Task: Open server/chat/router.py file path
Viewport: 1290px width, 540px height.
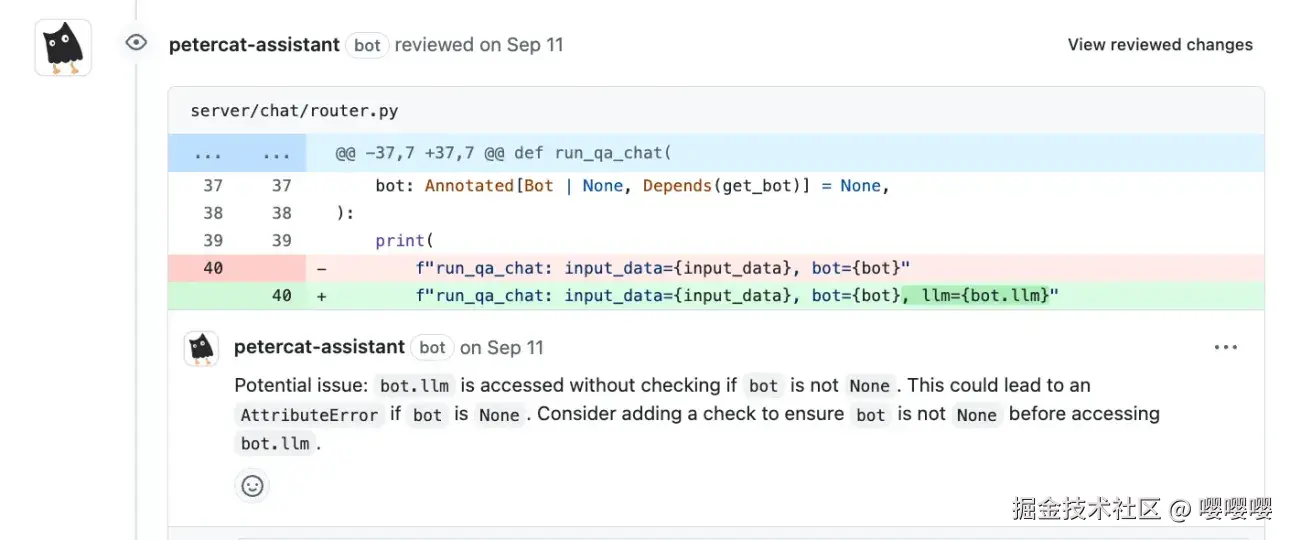Action: (294, 111)
